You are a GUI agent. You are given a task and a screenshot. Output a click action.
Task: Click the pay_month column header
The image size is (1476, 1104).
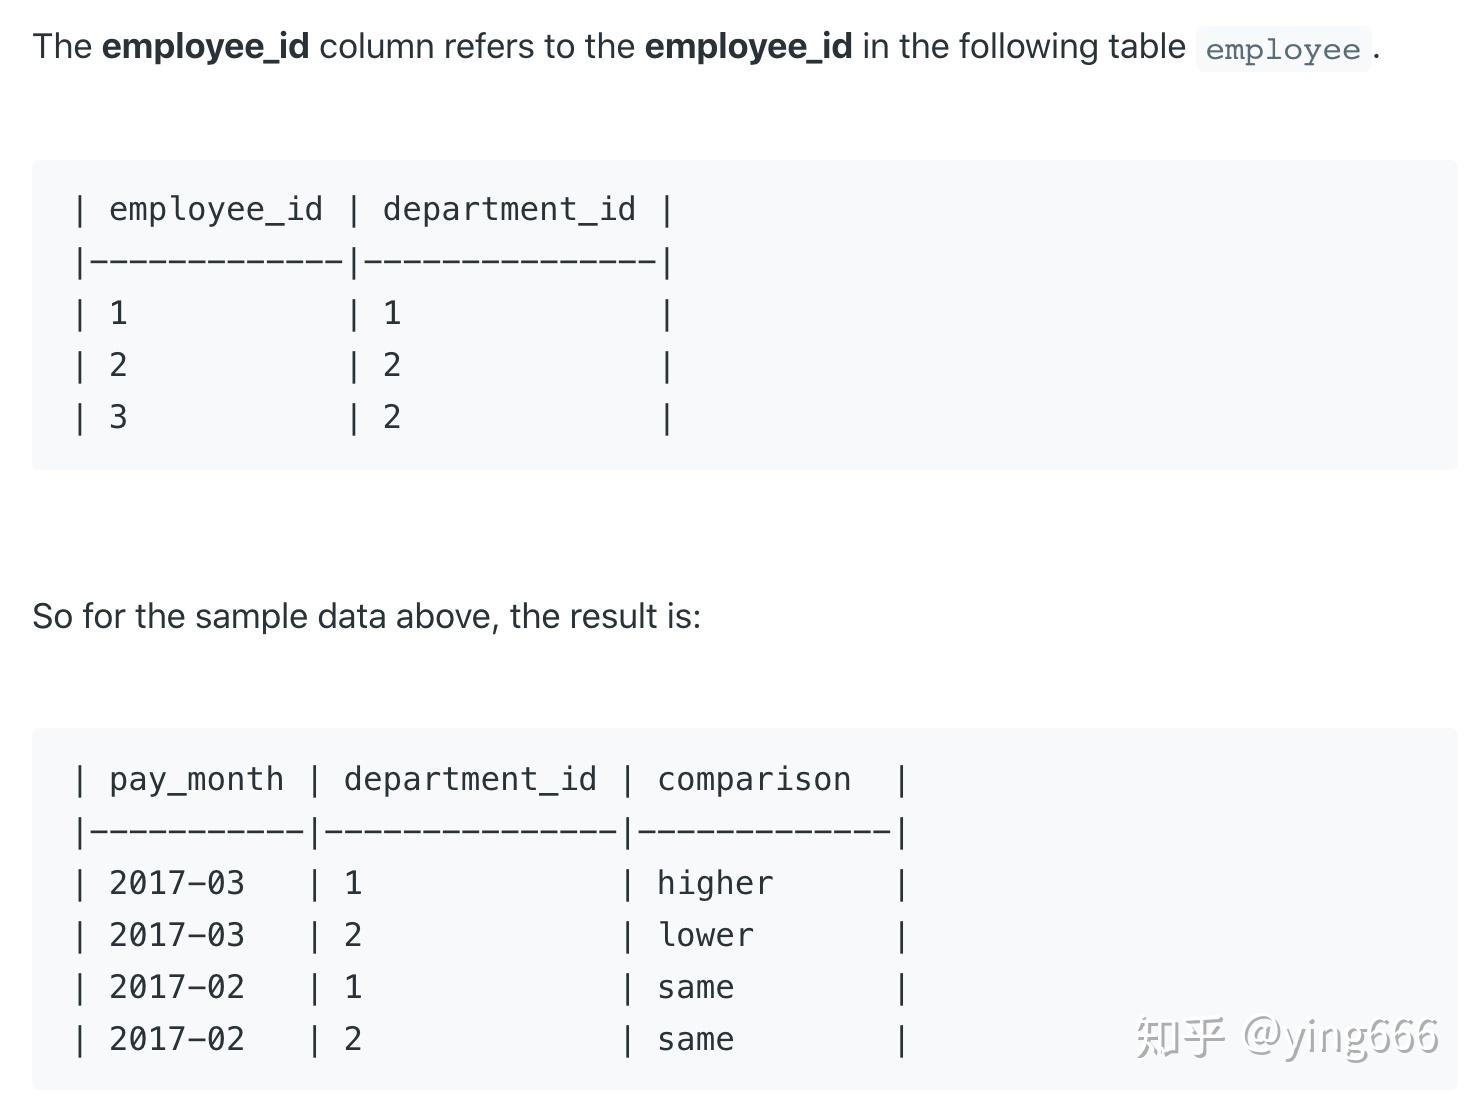click(196, 780)
